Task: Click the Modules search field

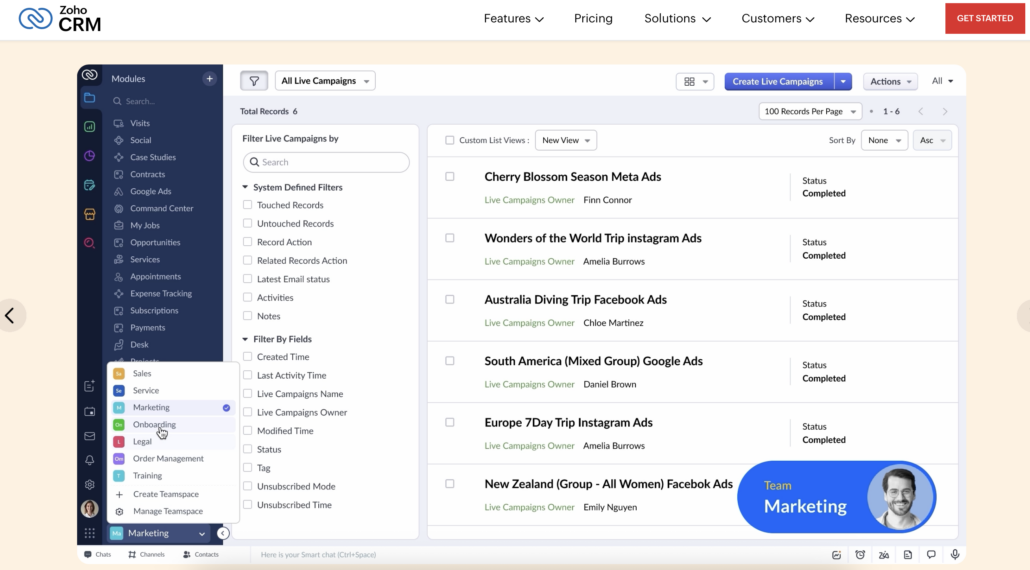Action: (x=164, y=101)
